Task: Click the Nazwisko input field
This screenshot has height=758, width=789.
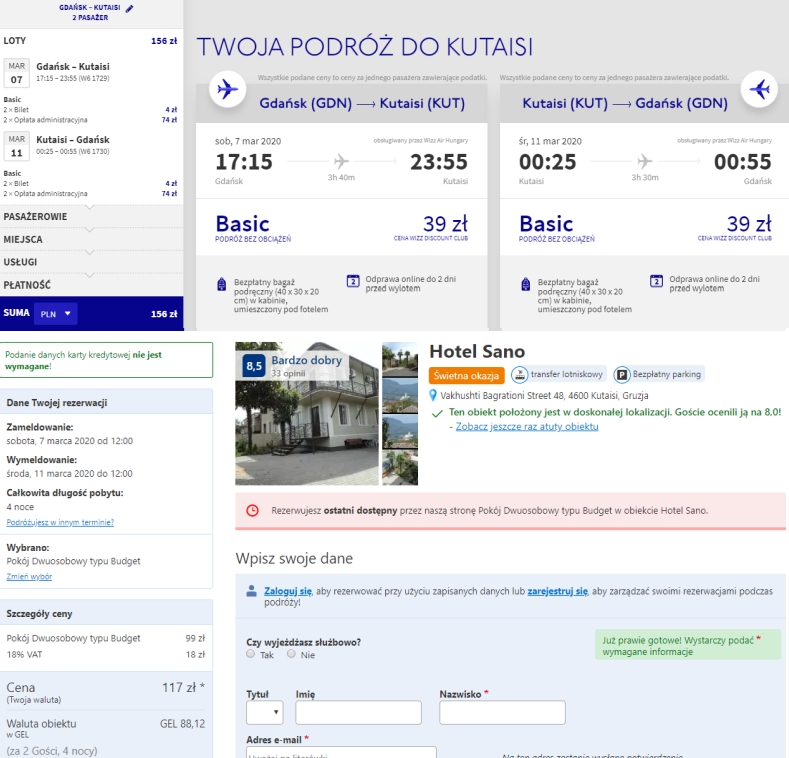Action: 502,712
